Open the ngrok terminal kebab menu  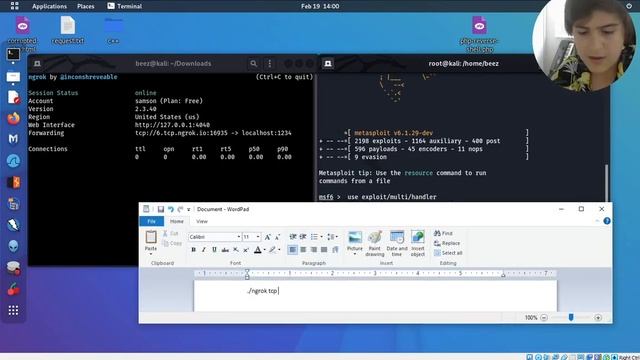pyautogui.click(x=269, y=64)
